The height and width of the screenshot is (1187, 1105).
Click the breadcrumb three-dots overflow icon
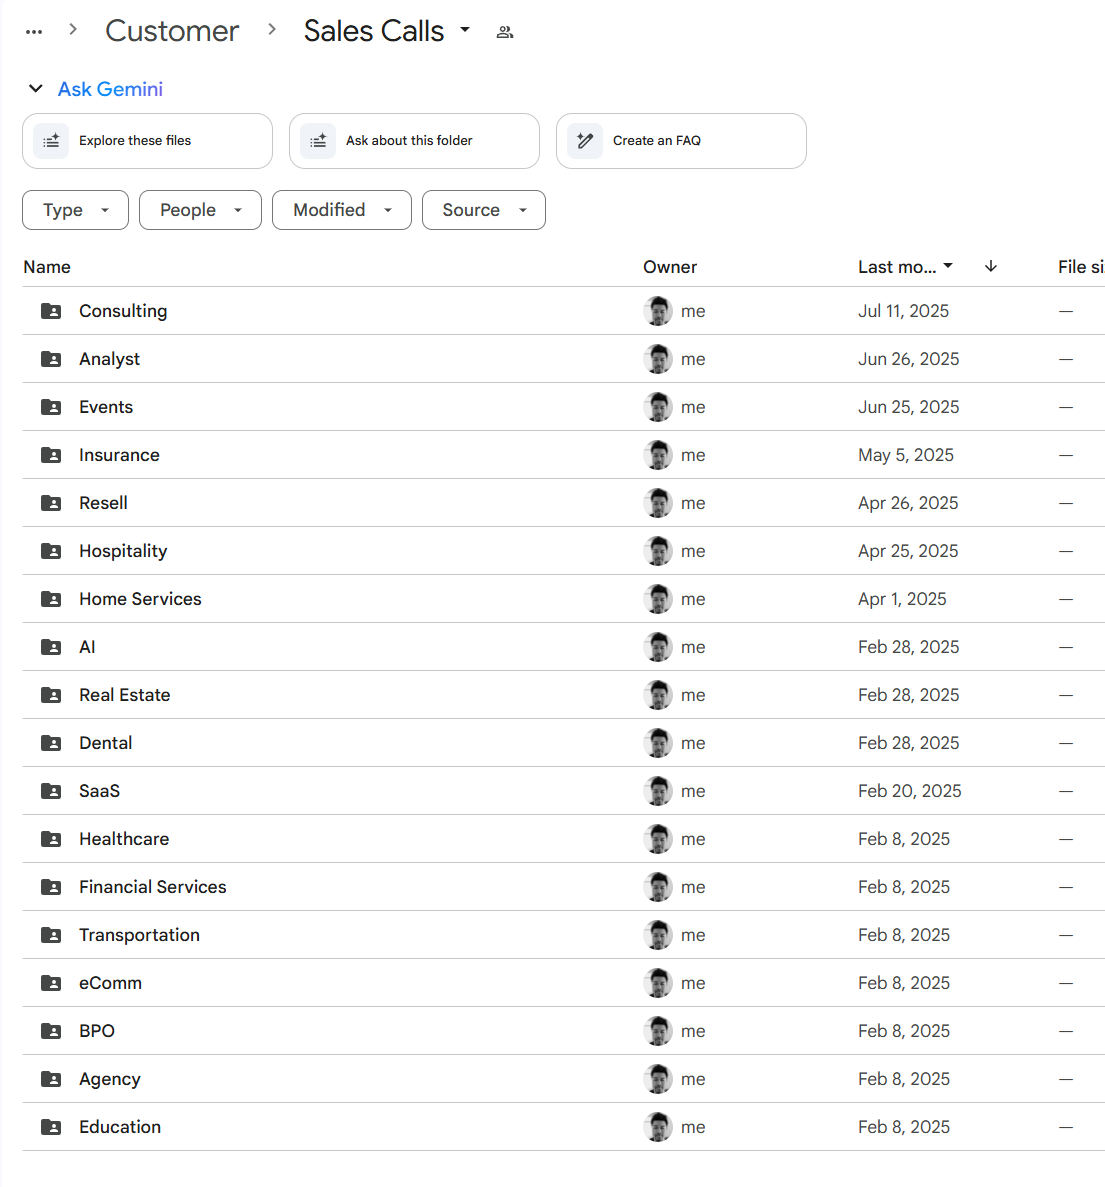coord(34,32)
